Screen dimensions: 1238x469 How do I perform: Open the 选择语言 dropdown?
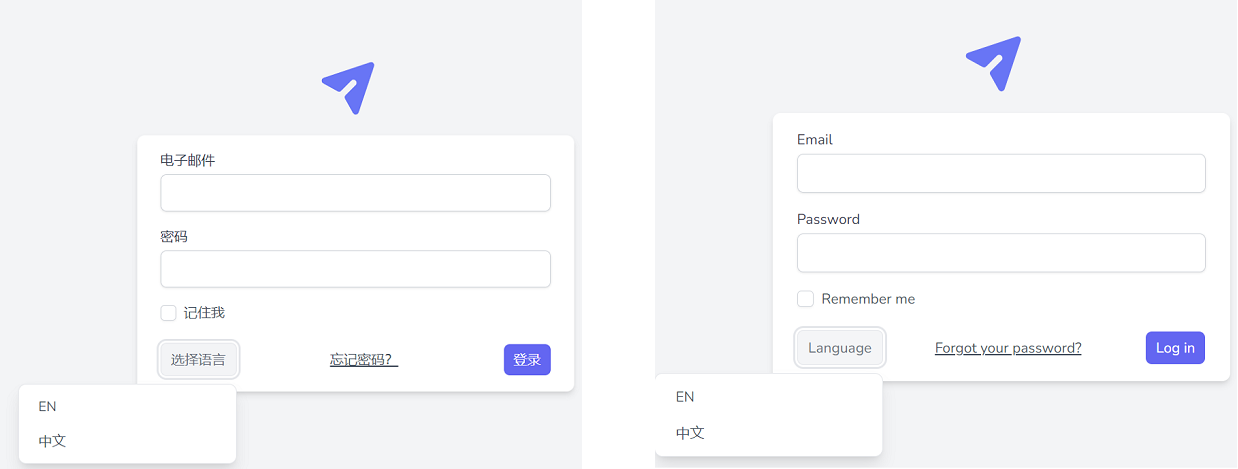tap(198, 360)
